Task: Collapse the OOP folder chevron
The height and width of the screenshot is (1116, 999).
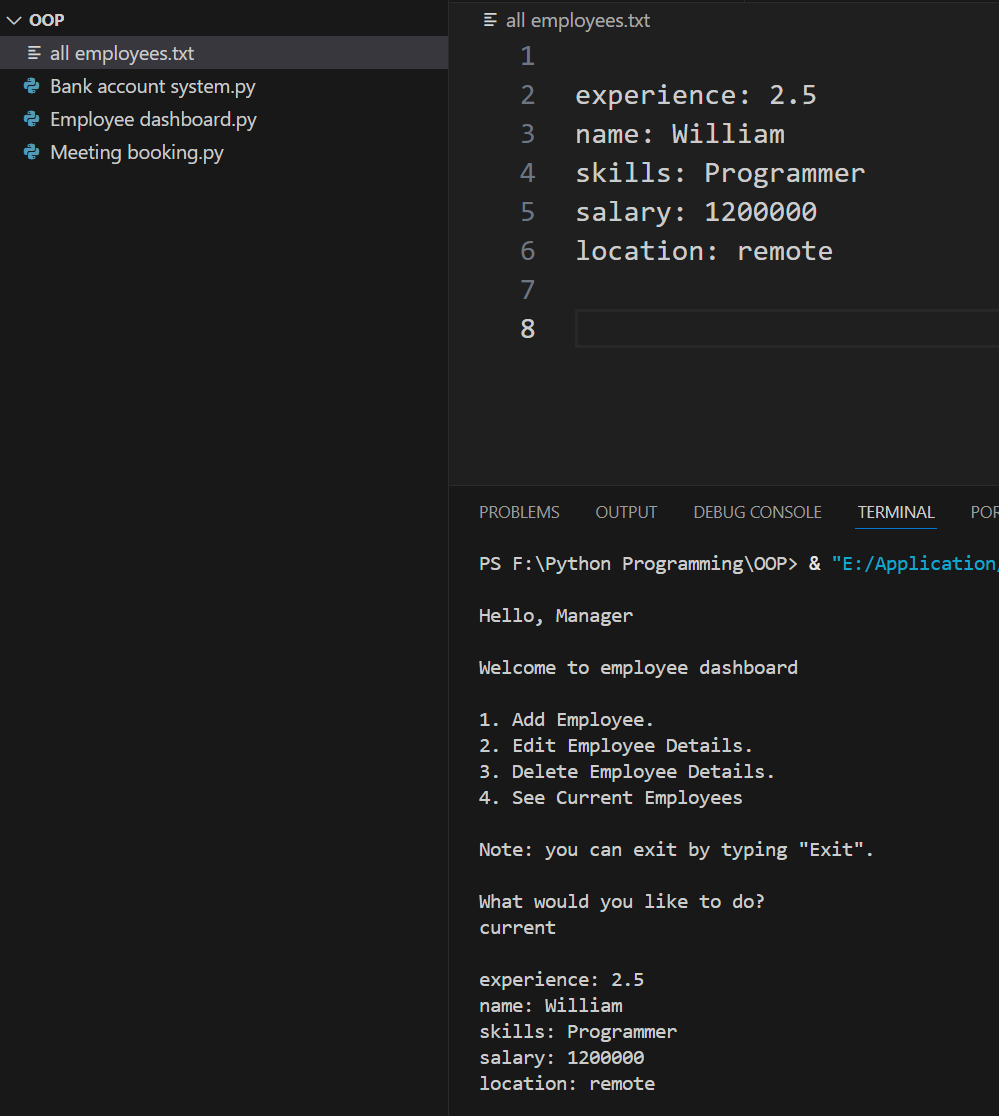Action: click(14, 20)
